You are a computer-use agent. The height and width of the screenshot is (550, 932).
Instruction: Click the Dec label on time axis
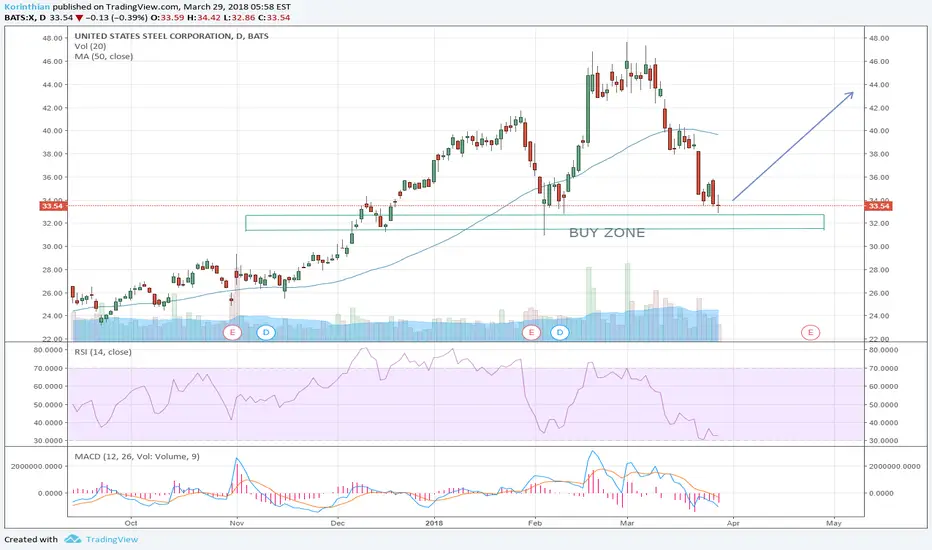pos(337,523)
